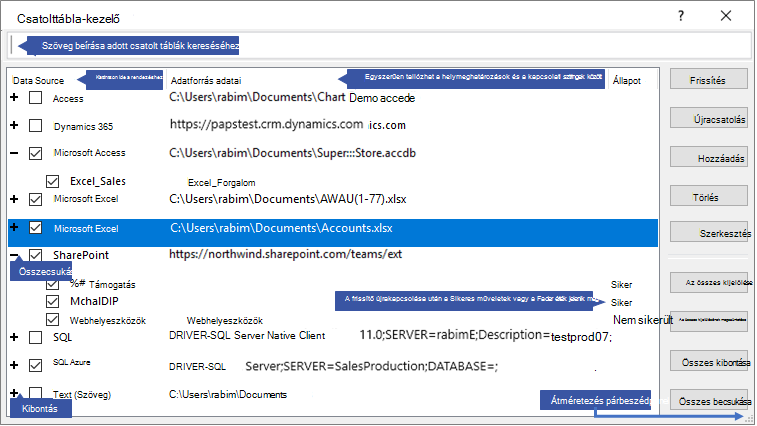Click the Összes becsukása button
This screenshot has height=426, width=757.
coord(708,401)
